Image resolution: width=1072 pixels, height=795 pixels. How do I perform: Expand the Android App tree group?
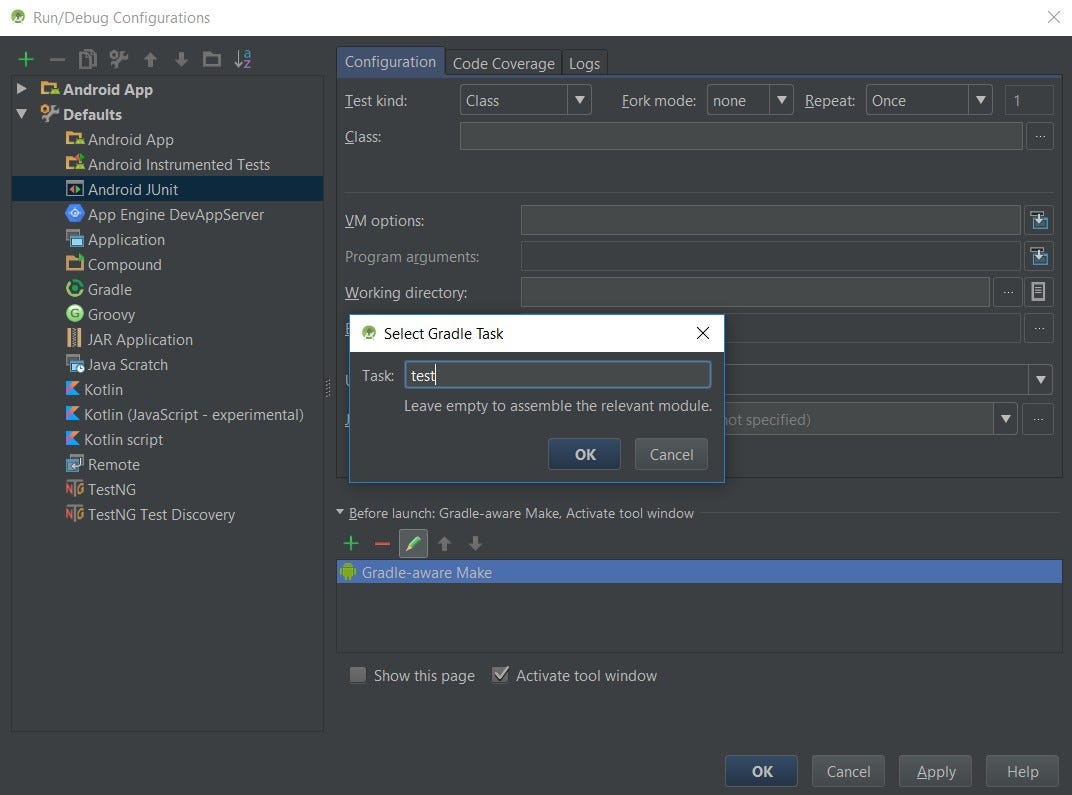(x=22, y=89)
